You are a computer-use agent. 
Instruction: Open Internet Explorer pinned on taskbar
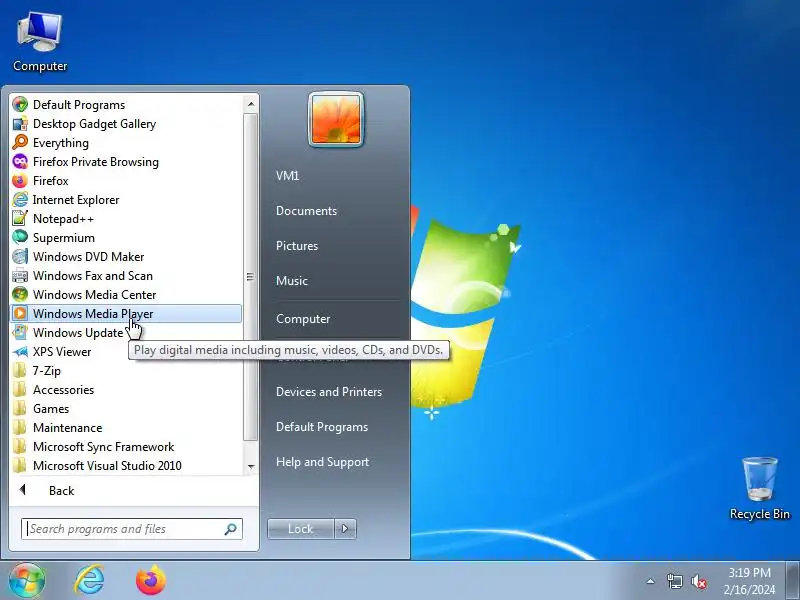coord(89,581)
